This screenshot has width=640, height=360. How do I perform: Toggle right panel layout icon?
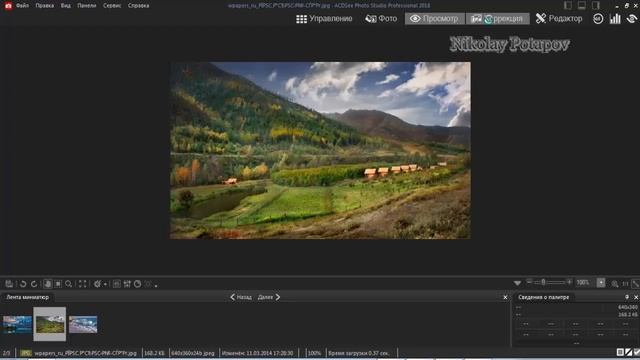click(596, 5)
